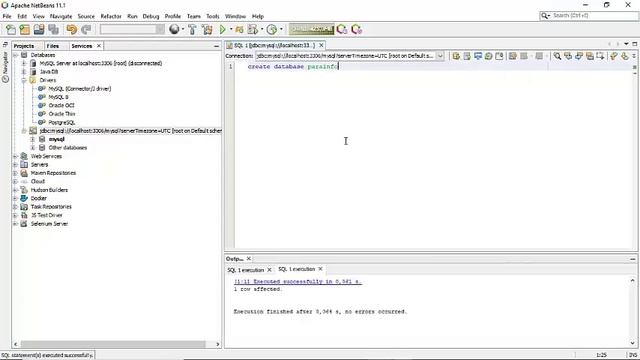Click the Services panel horizontal scrollbar
The width and height of the screenshot is (640, 360).
pyautogui.click(x=113, y=344)
